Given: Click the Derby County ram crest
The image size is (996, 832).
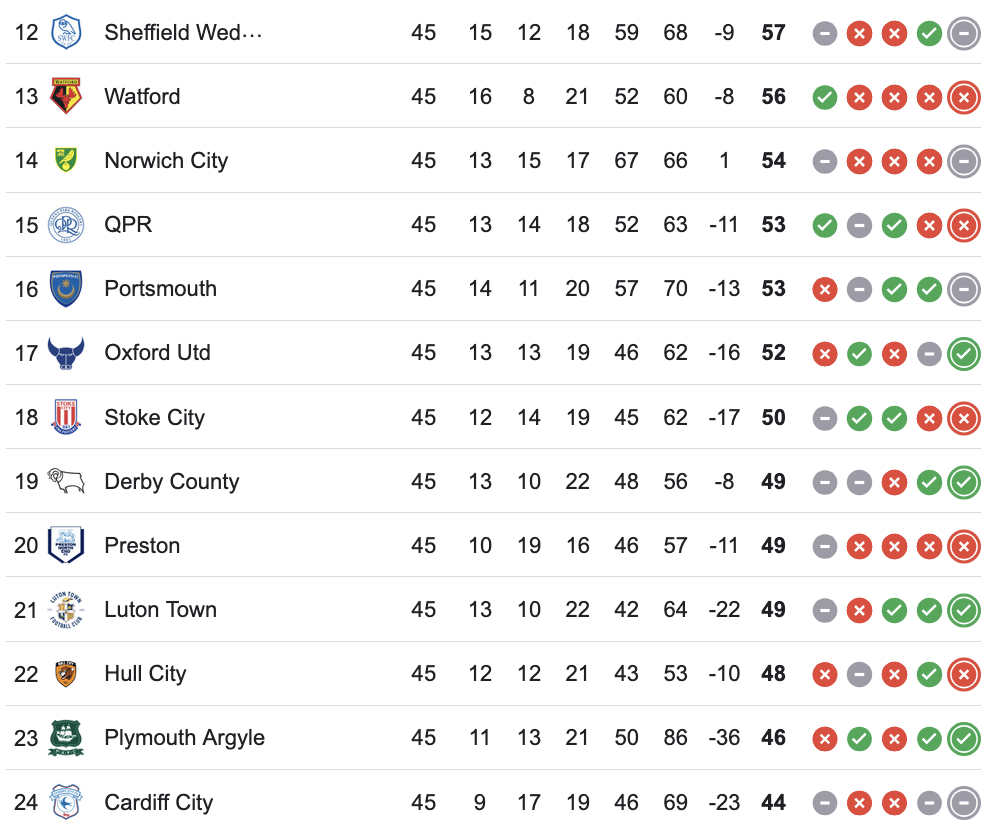Looking at the screenshot, I should click(x=66, y=481).
